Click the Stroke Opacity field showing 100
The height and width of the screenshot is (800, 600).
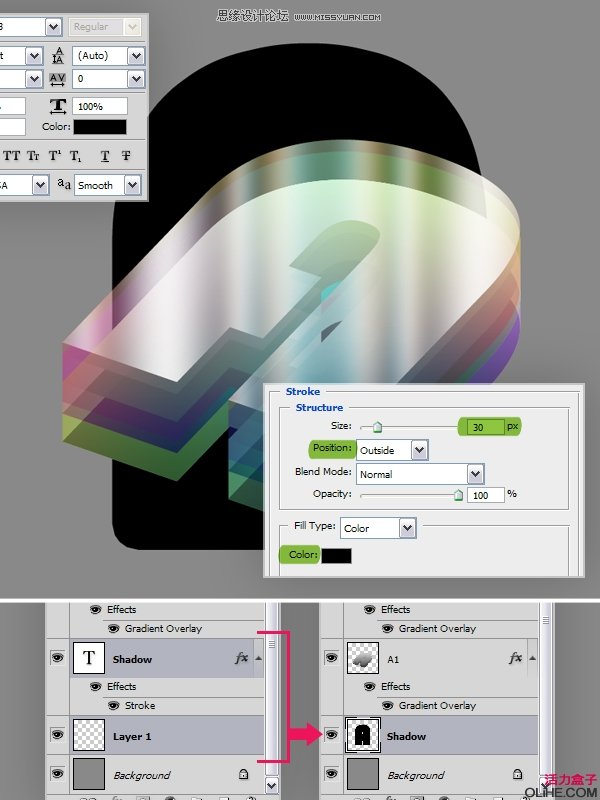pyautogui.click(x=484, y=495)
